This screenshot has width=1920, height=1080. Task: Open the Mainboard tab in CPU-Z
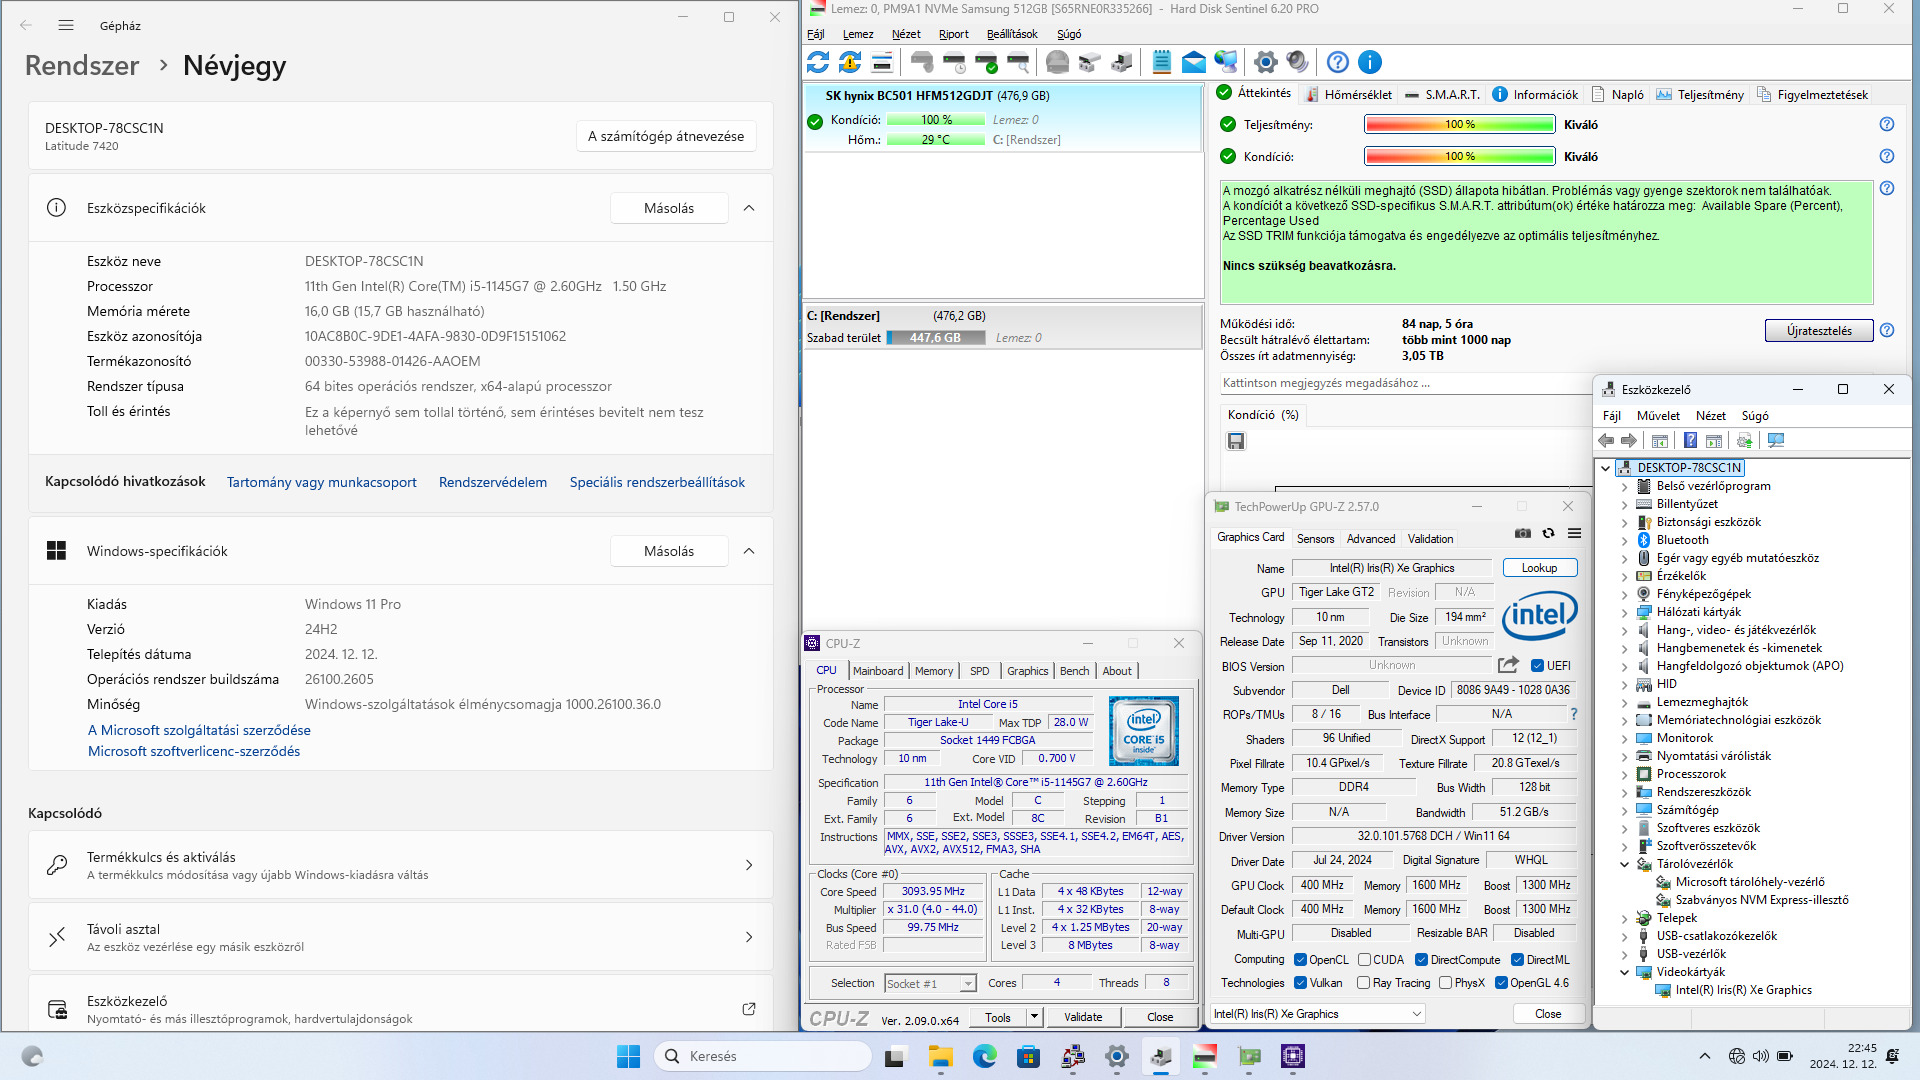coord(877,671)
